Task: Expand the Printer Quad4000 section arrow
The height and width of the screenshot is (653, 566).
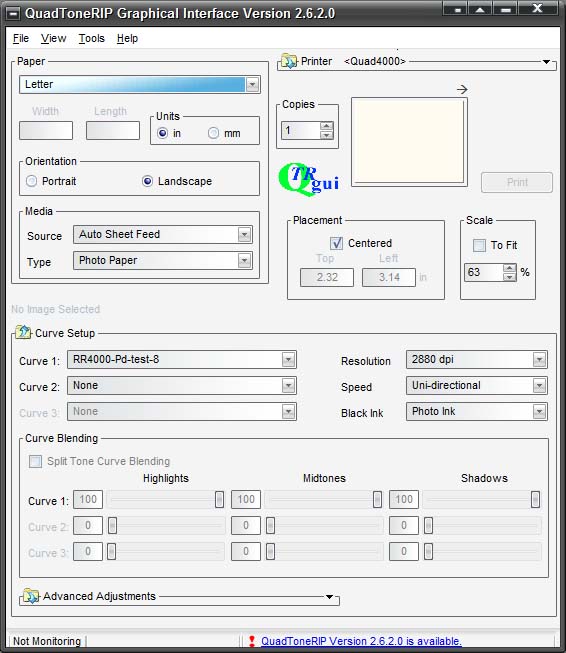Action: tap(546, 62)
